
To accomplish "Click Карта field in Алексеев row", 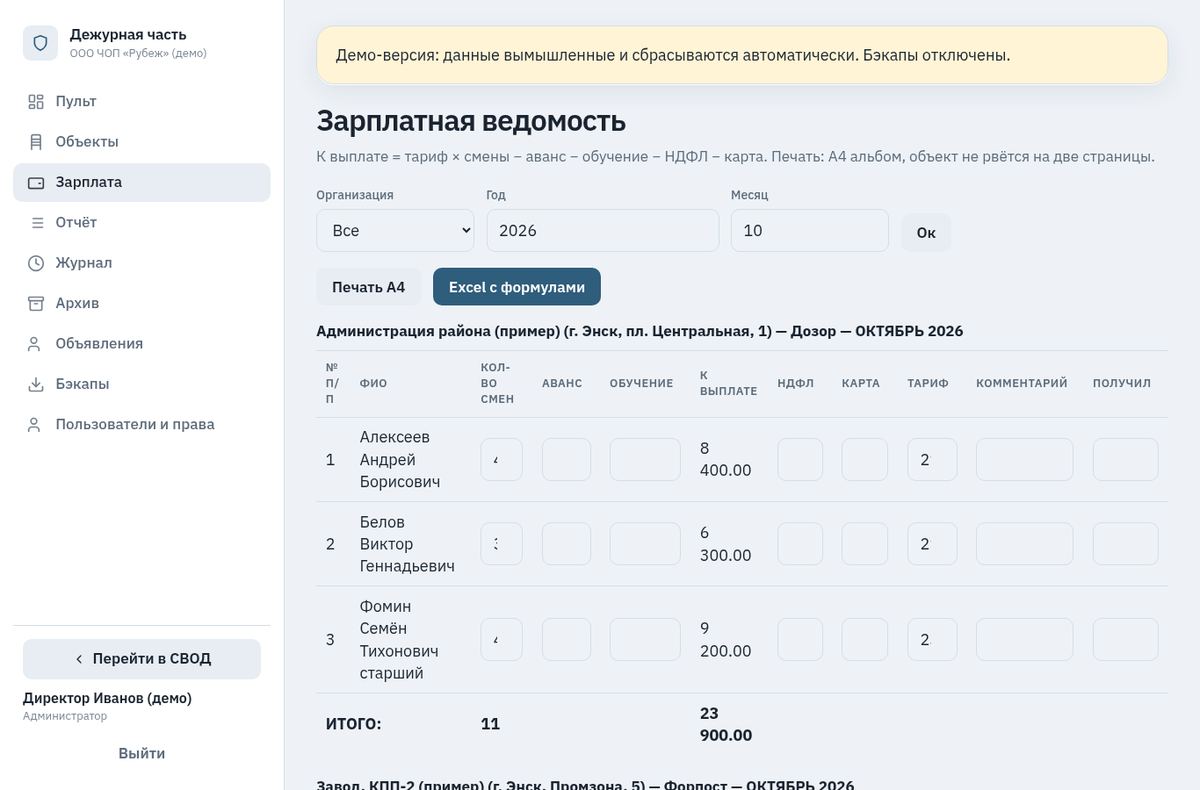I will tap(865, 460).
